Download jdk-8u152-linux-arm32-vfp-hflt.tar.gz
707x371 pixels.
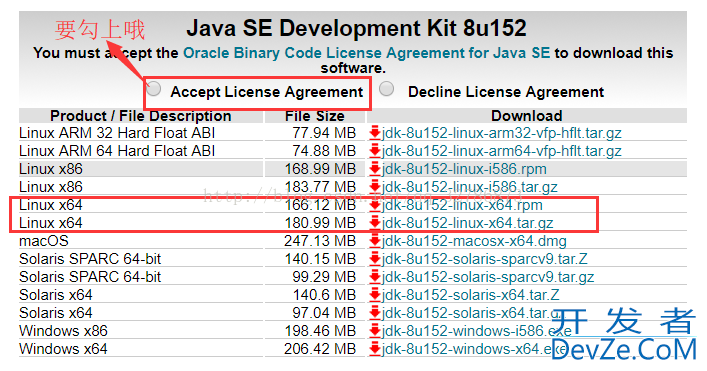[501, 133]
